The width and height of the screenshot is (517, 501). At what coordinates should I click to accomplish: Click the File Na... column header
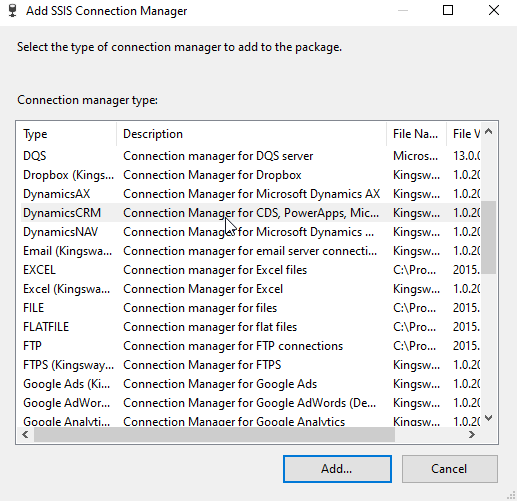pyautogui.click(x=417, y=134)
